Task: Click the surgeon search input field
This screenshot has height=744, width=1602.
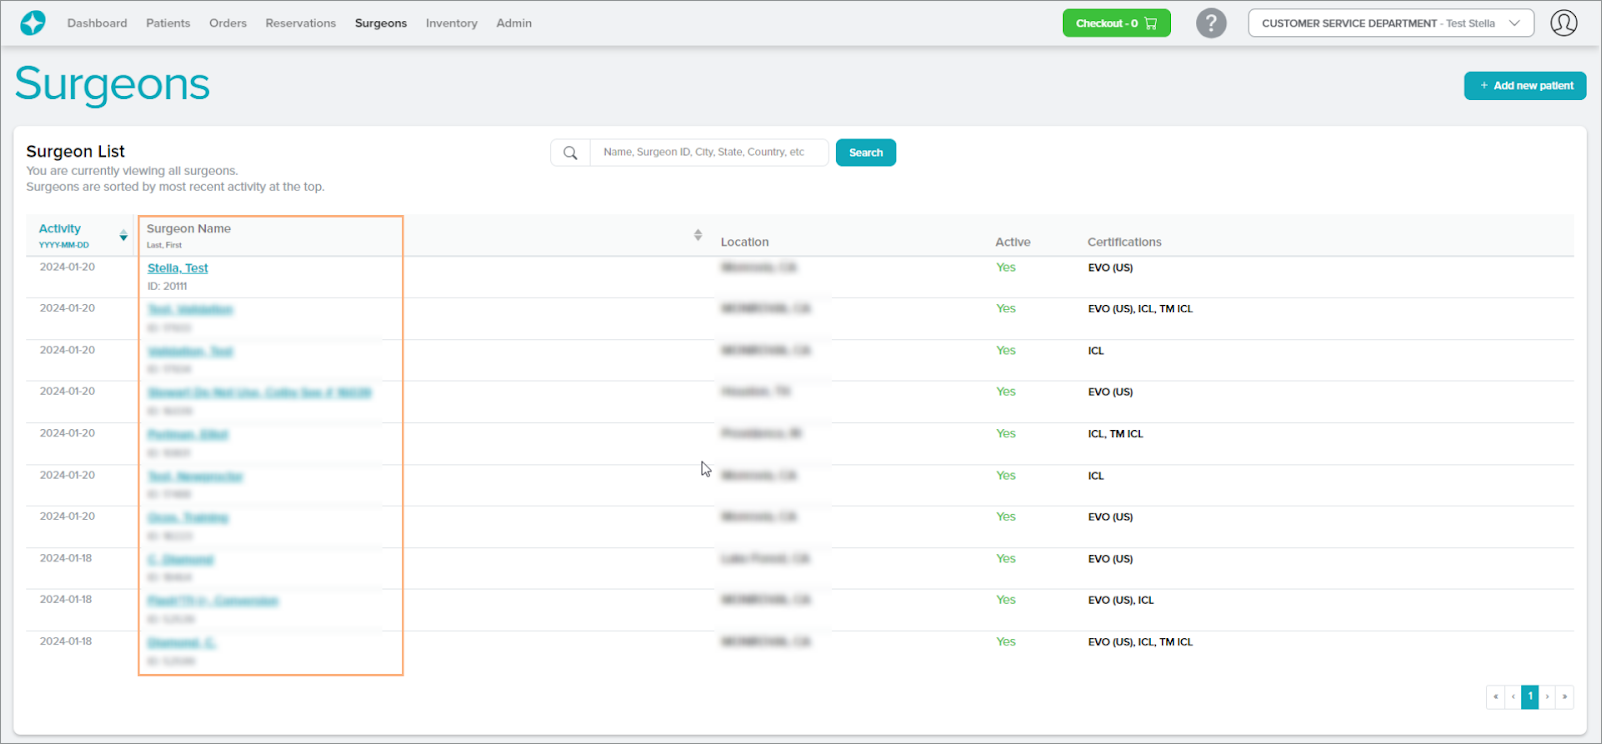Action: click(709, 153)
